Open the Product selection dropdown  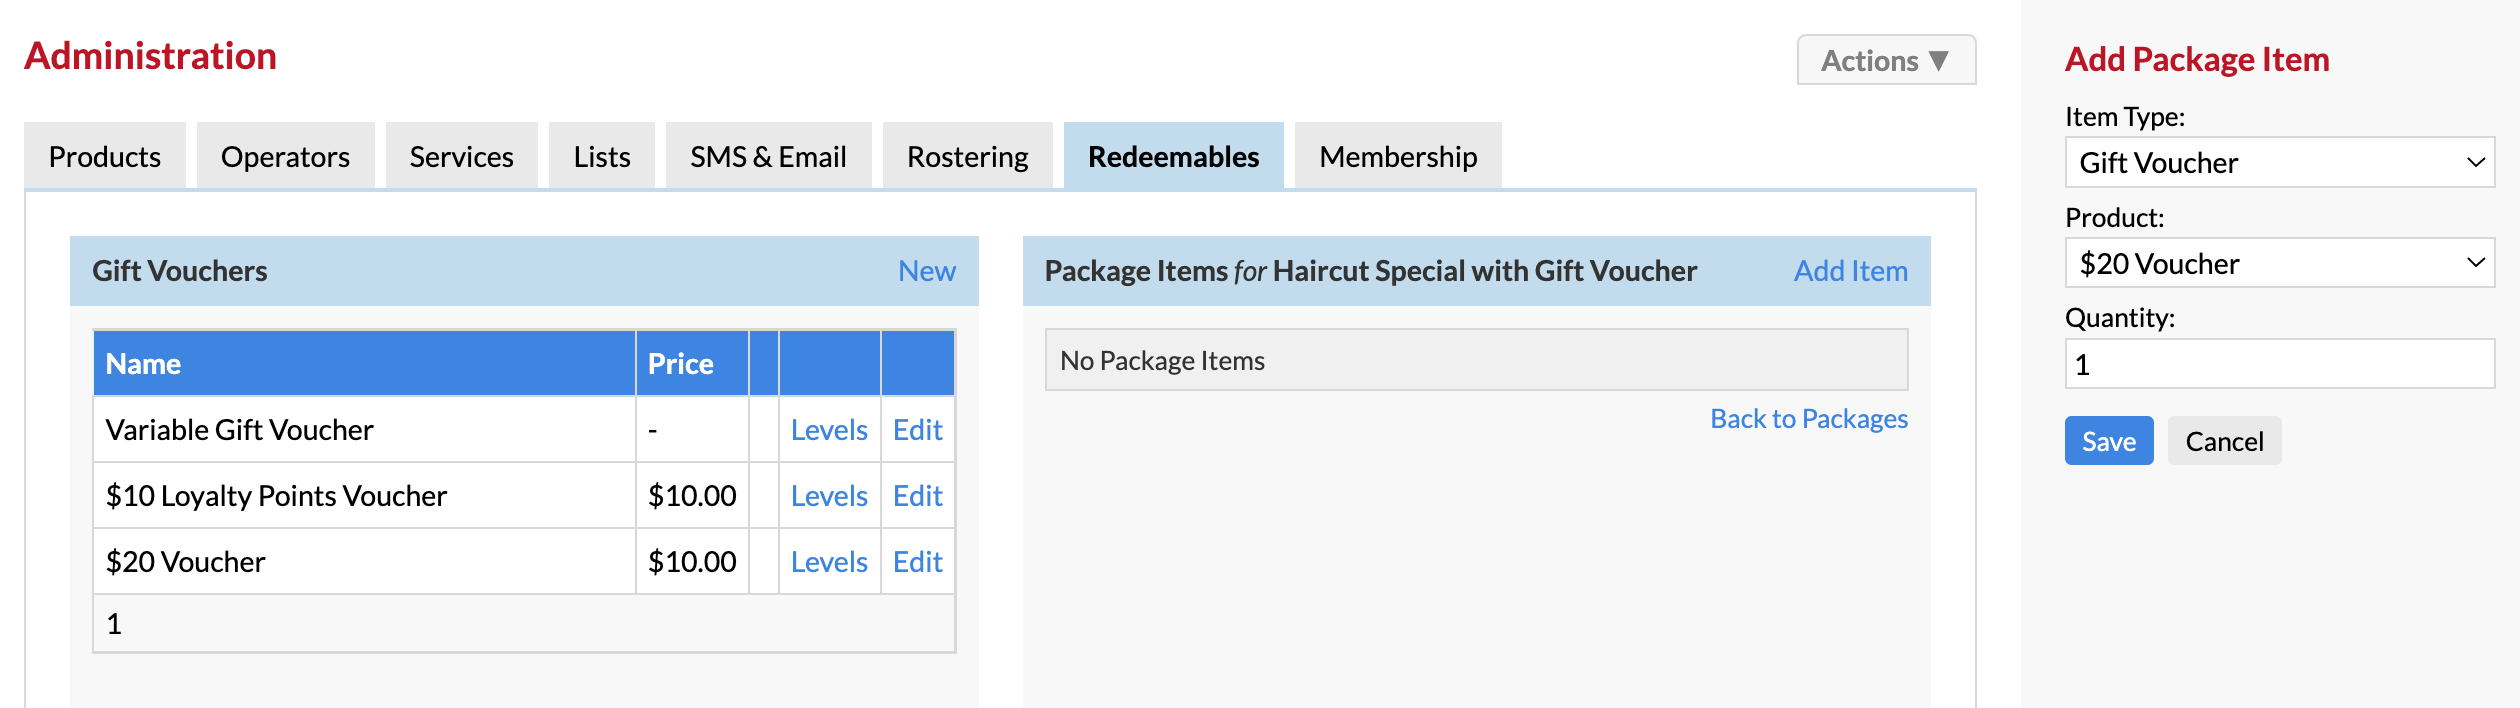click(2280, 263)
